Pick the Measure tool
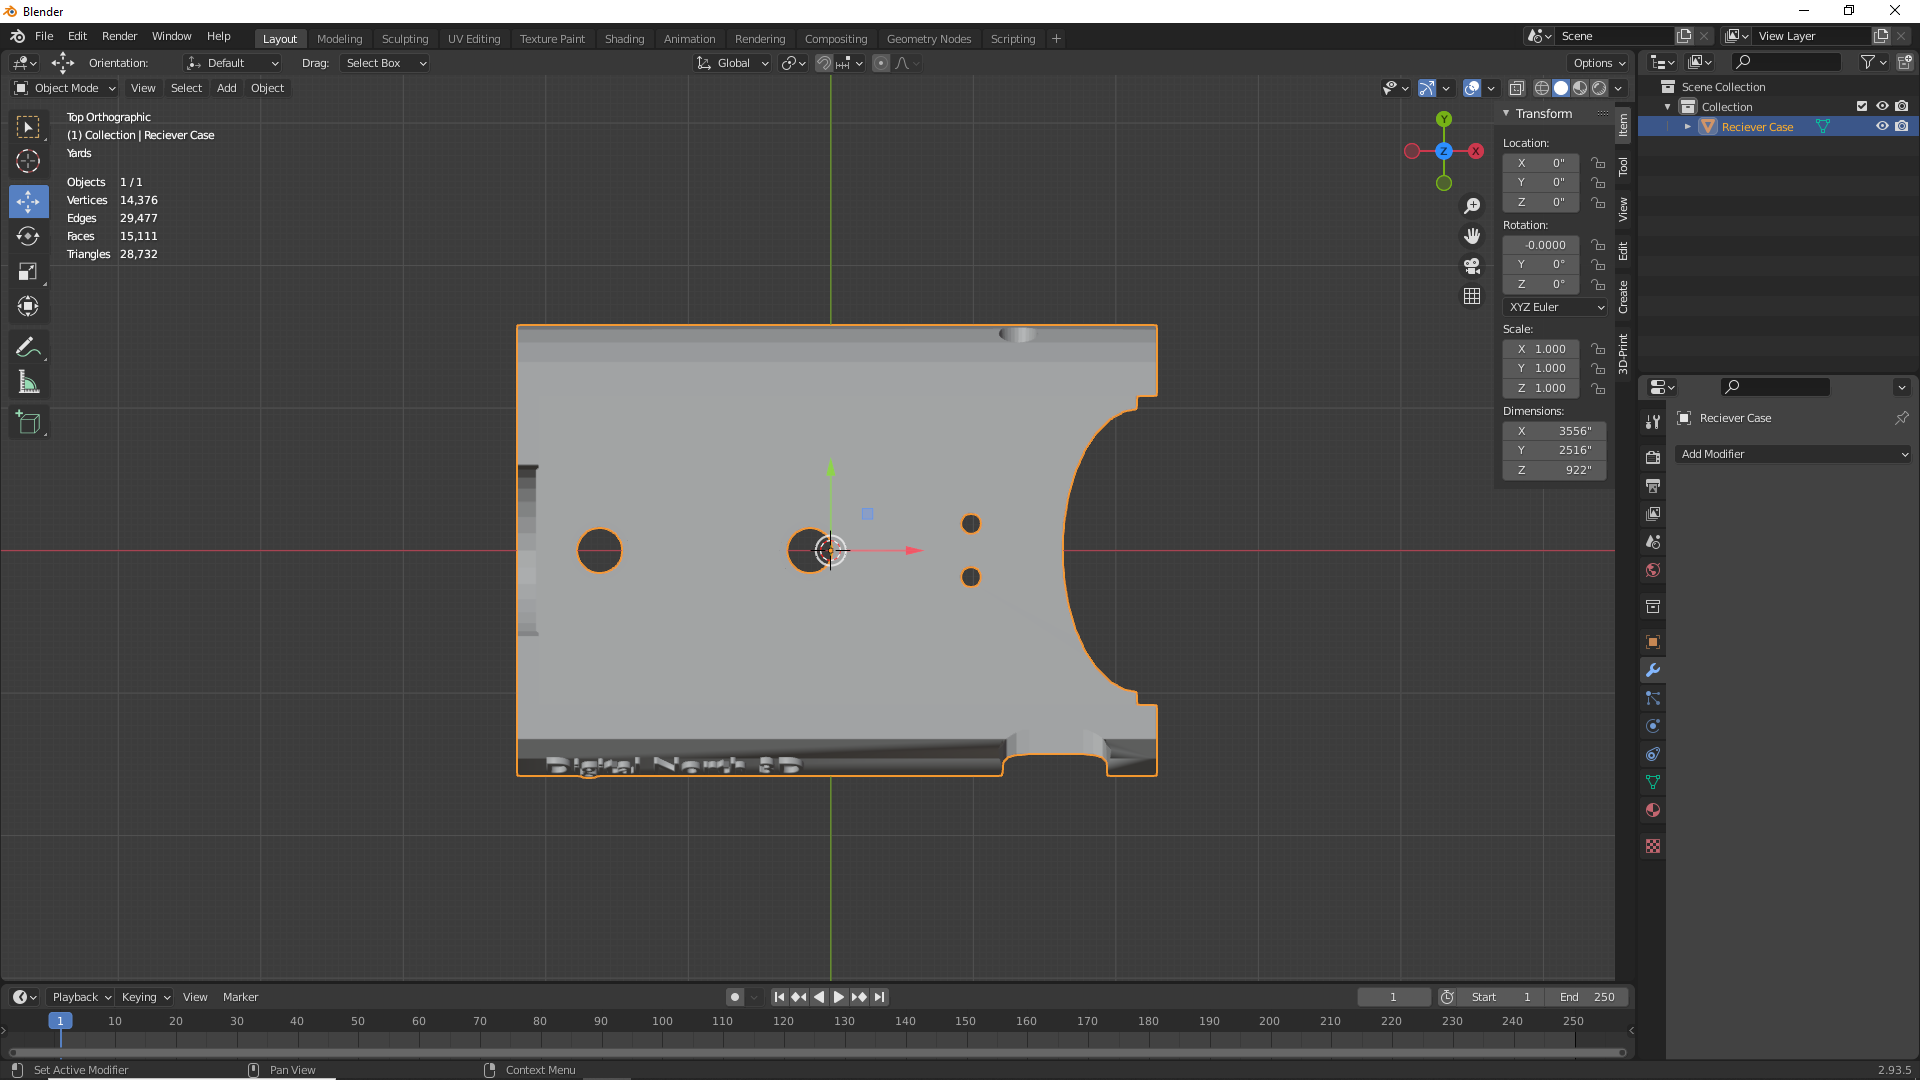 [x=28, y=382]
